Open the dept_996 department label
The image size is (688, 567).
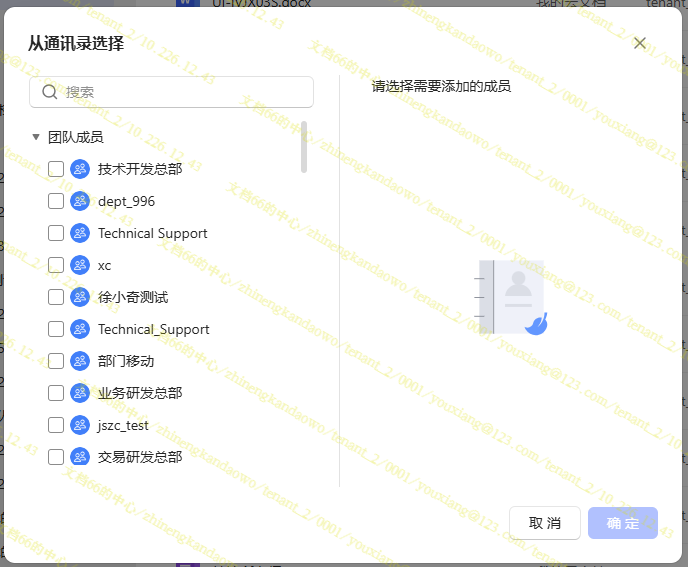coord(126,201)
